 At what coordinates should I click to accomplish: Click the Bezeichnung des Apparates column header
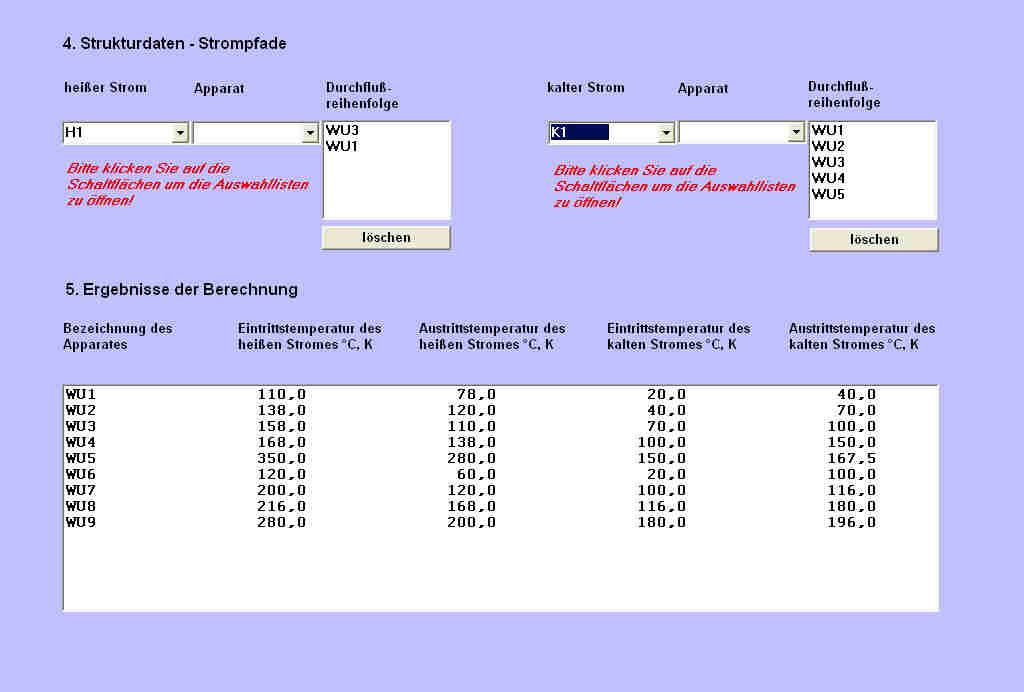(x=118, y=336)
